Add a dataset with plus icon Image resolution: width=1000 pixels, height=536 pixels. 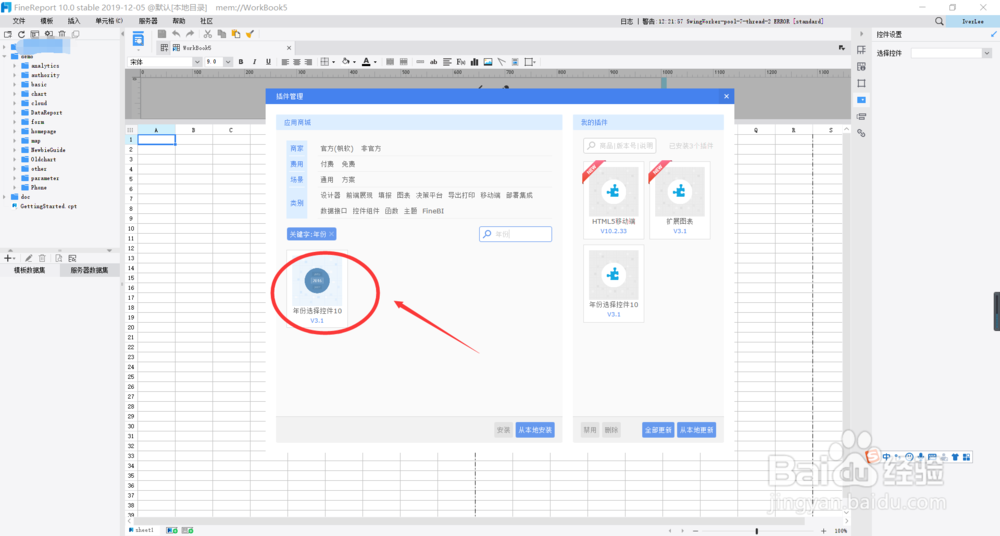[x=8, y=258]
